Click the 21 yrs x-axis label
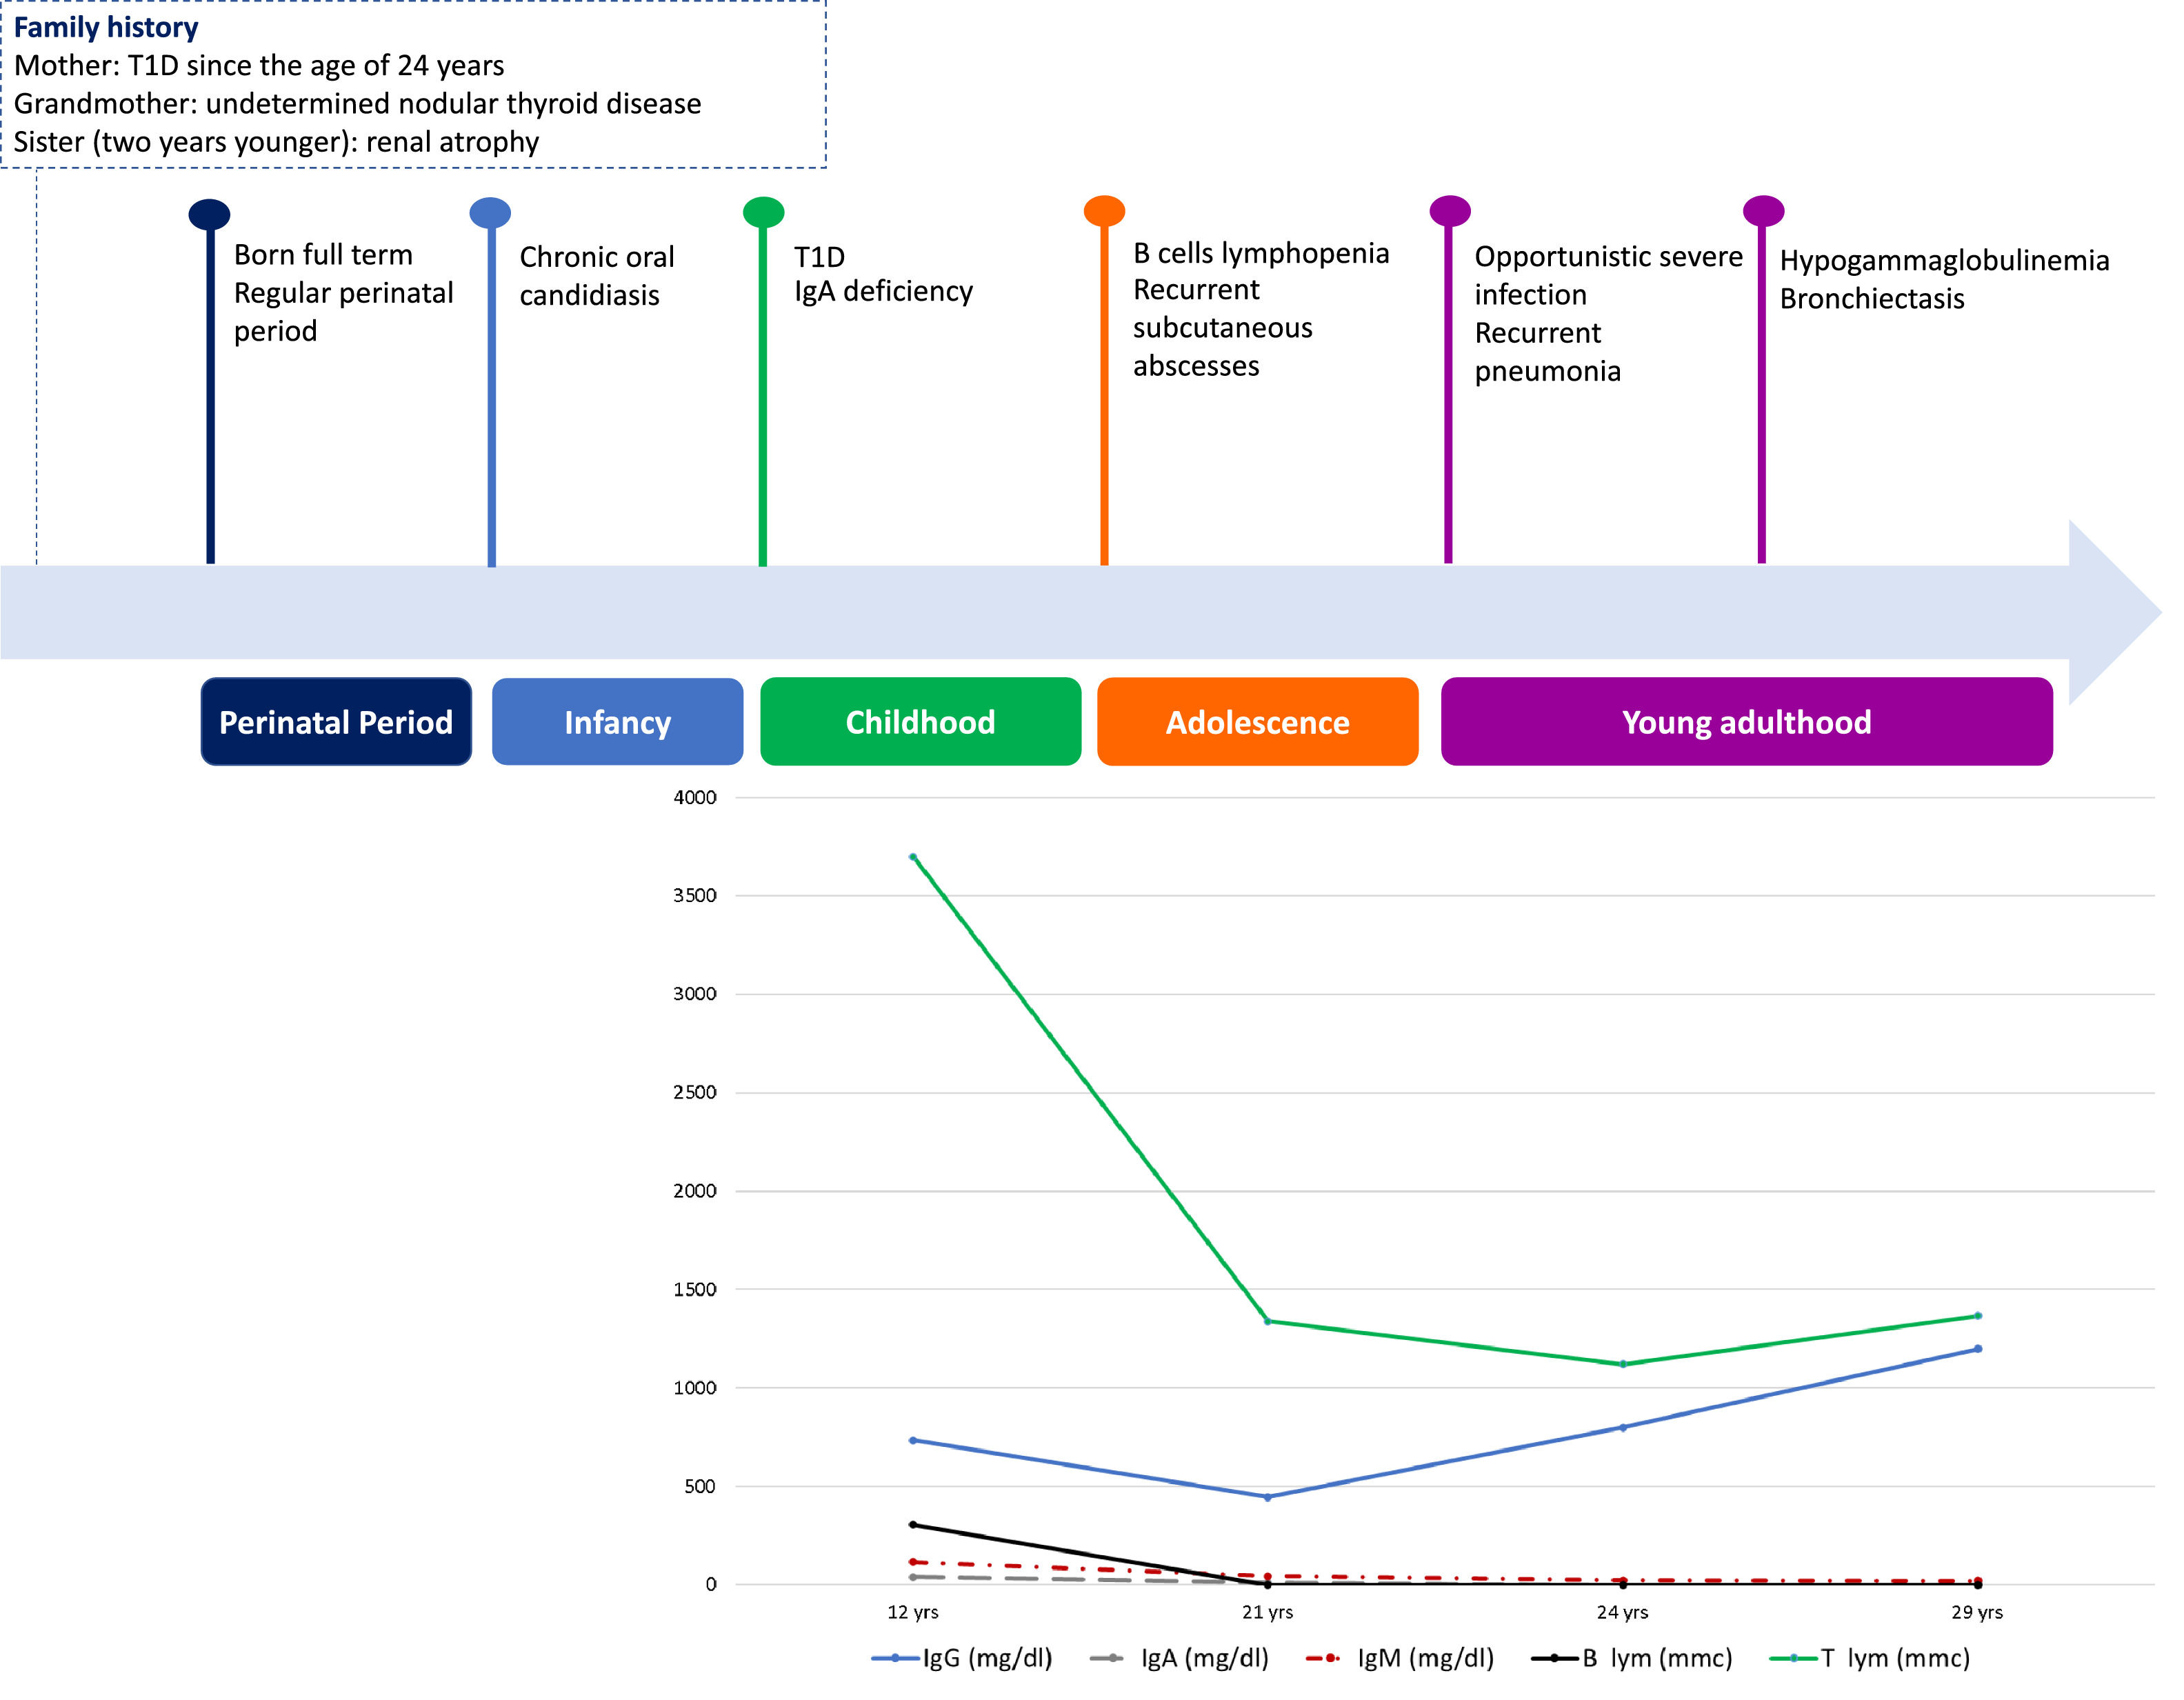This screenshot has height=1700, width=2184. coord(1267,1612)
